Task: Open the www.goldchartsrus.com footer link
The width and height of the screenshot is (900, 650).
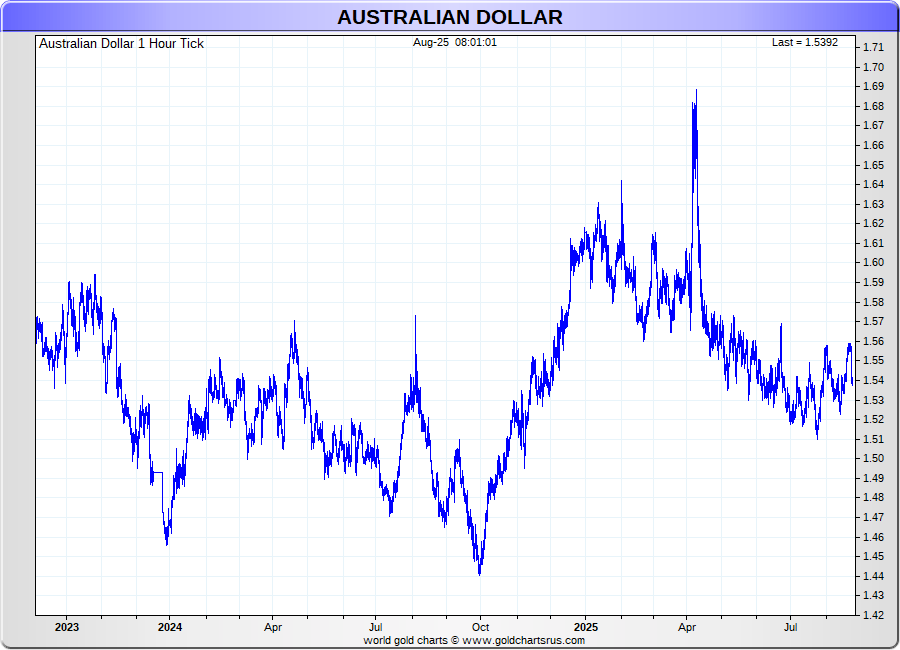Action: pos(524,640)
